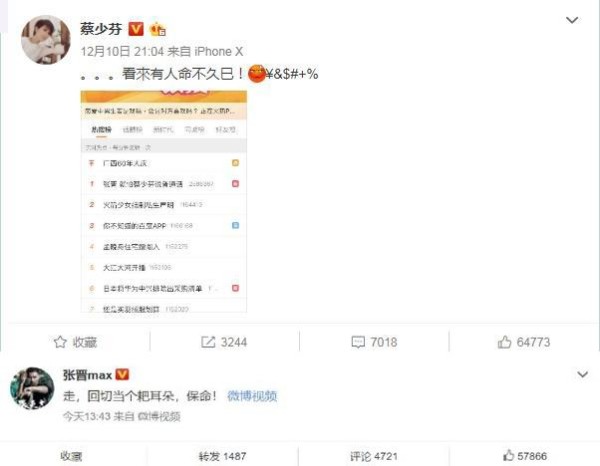
Task: Click the repost icon showing 3244
Action: coord(208,342)
